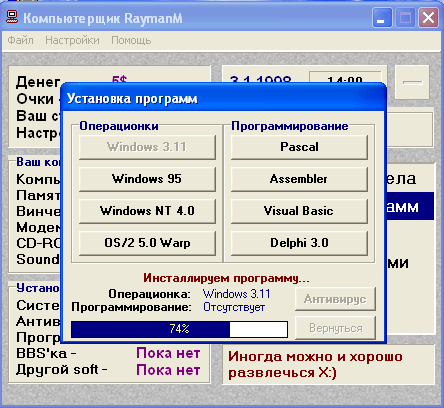This screenshot has height=408, width=444.
Task: Click the Денег label
Action: tap(38, 82)
